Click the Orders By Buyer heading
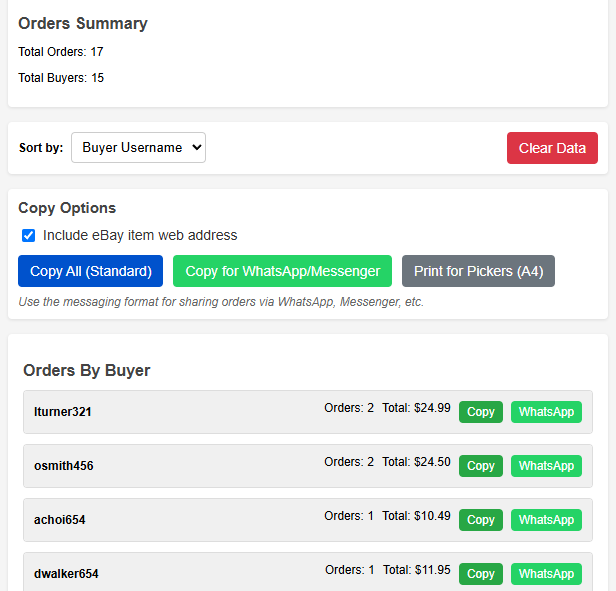Image resolution: width=616 pixels, height=591 pixels. (86, 371)
